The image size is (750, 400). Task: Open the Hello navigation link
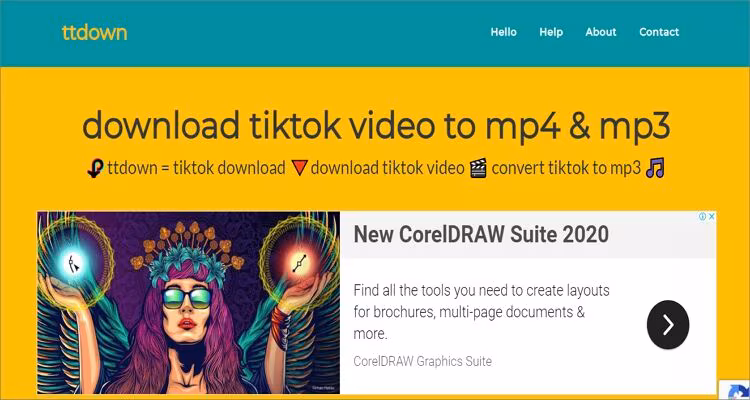coord(503,32)
